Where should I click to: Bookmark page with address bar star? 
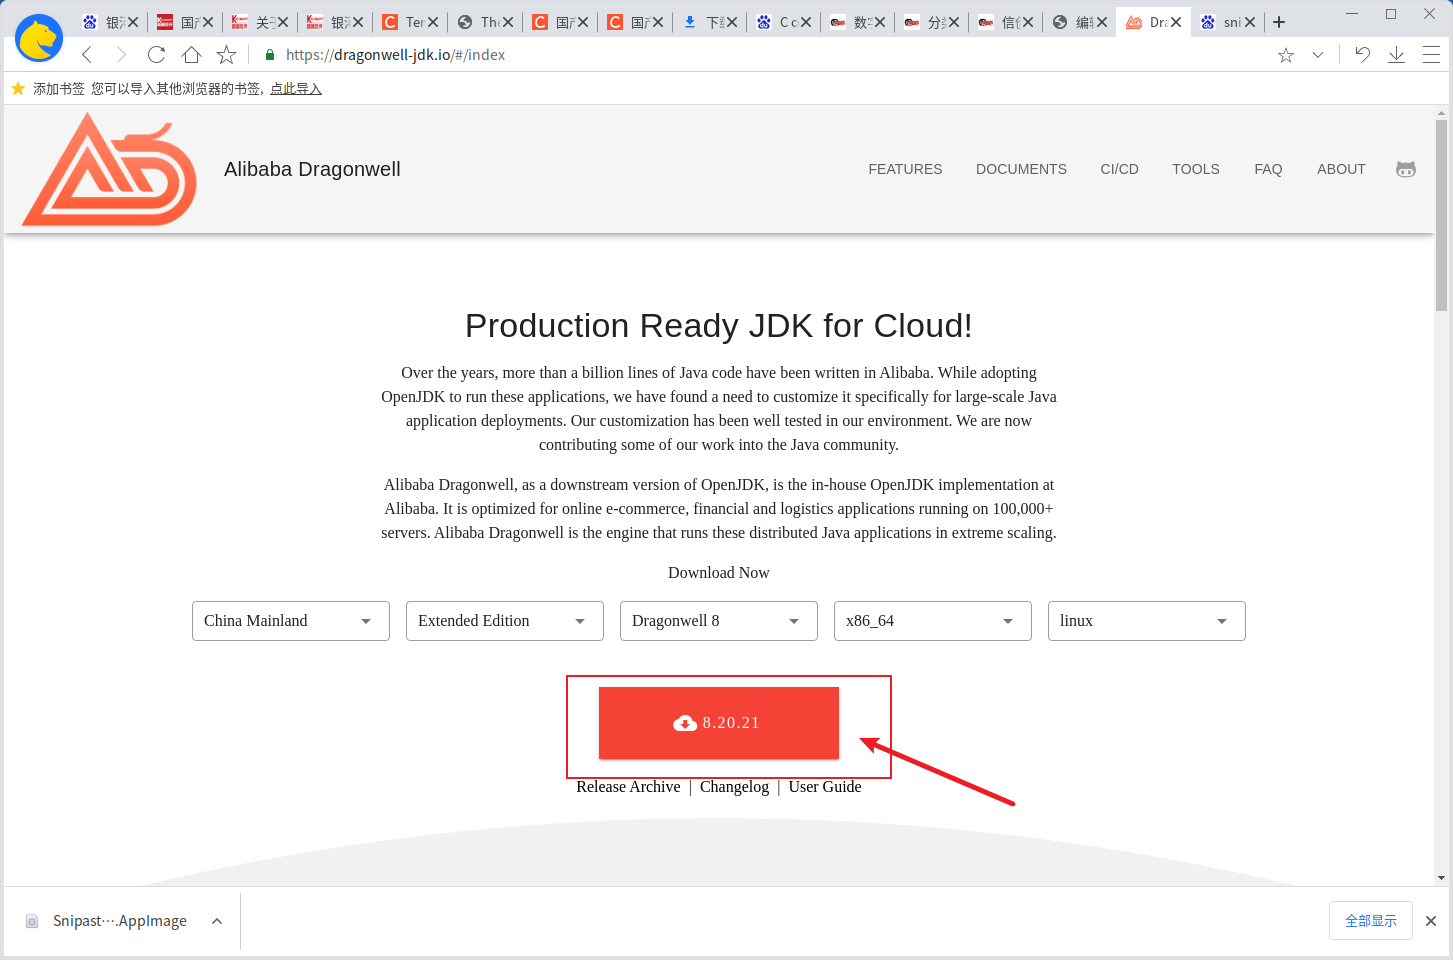1286,55
